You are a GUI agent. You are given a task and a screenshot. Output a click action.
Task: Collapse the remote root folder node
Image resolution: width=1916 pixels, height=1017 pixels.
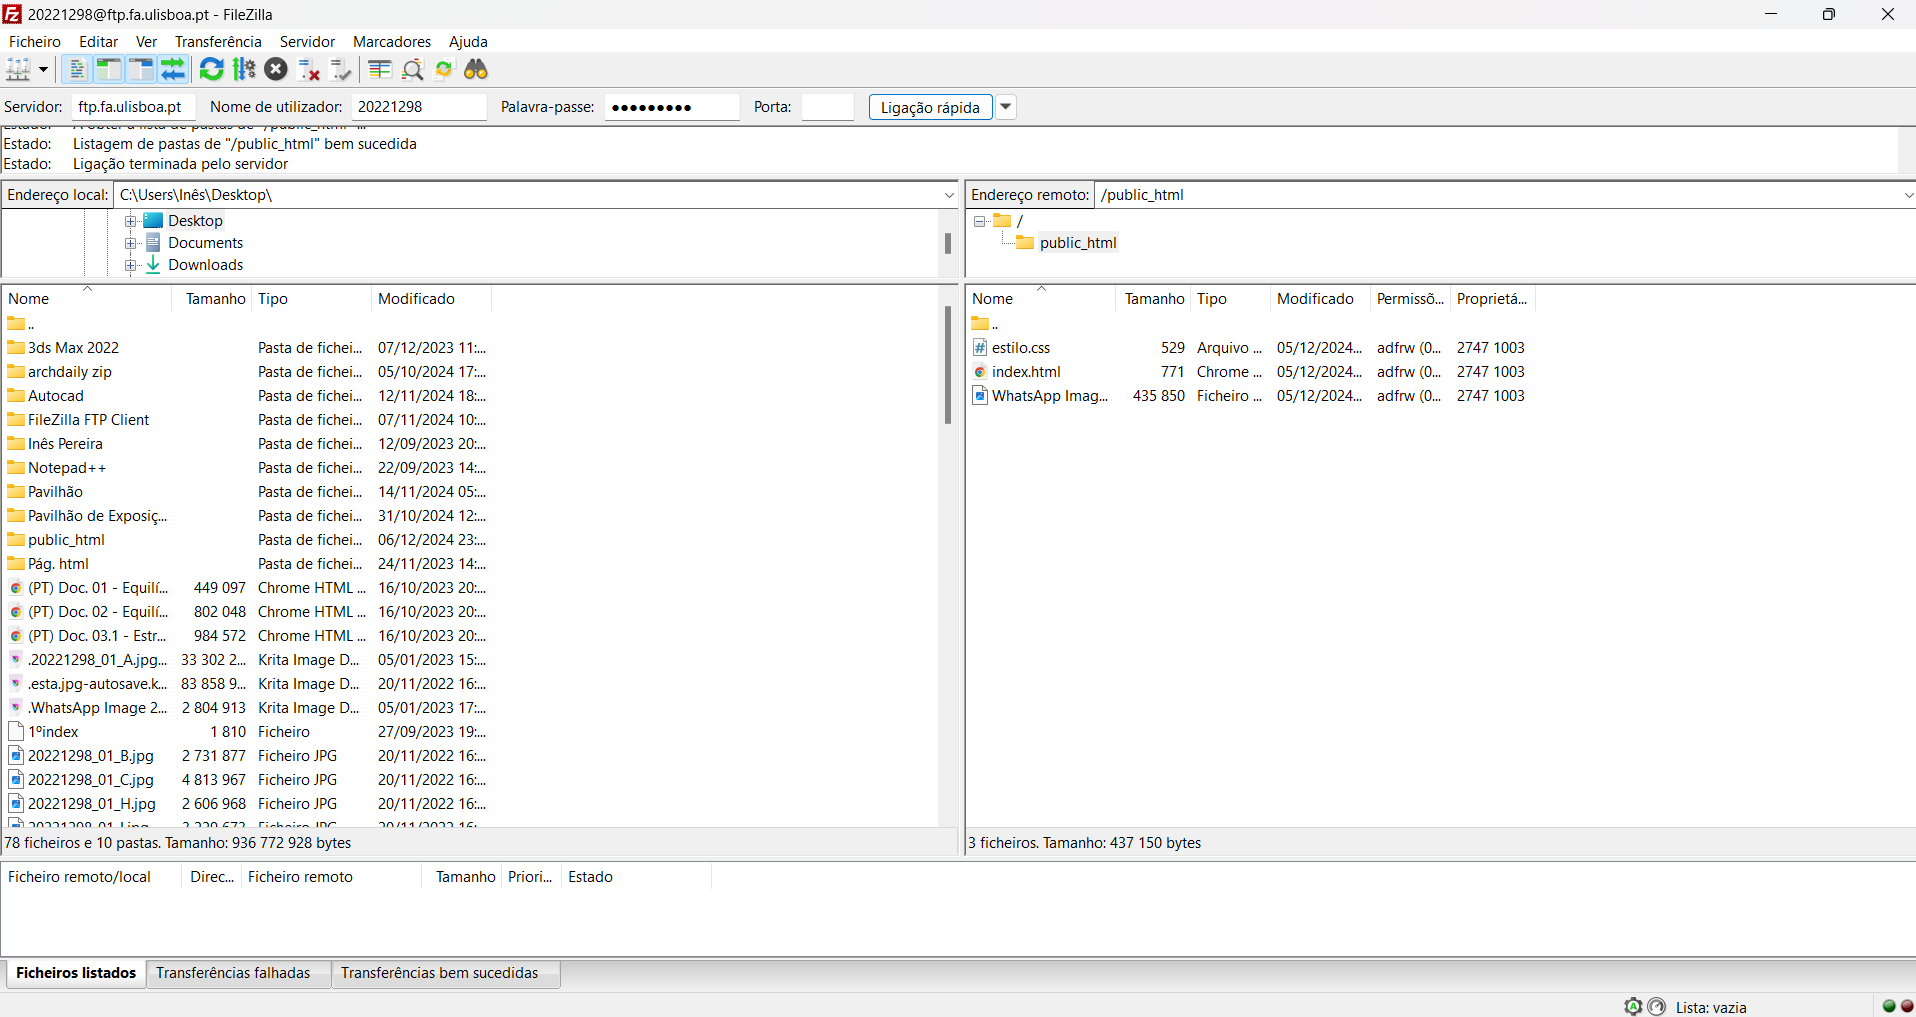coord(980,221)
